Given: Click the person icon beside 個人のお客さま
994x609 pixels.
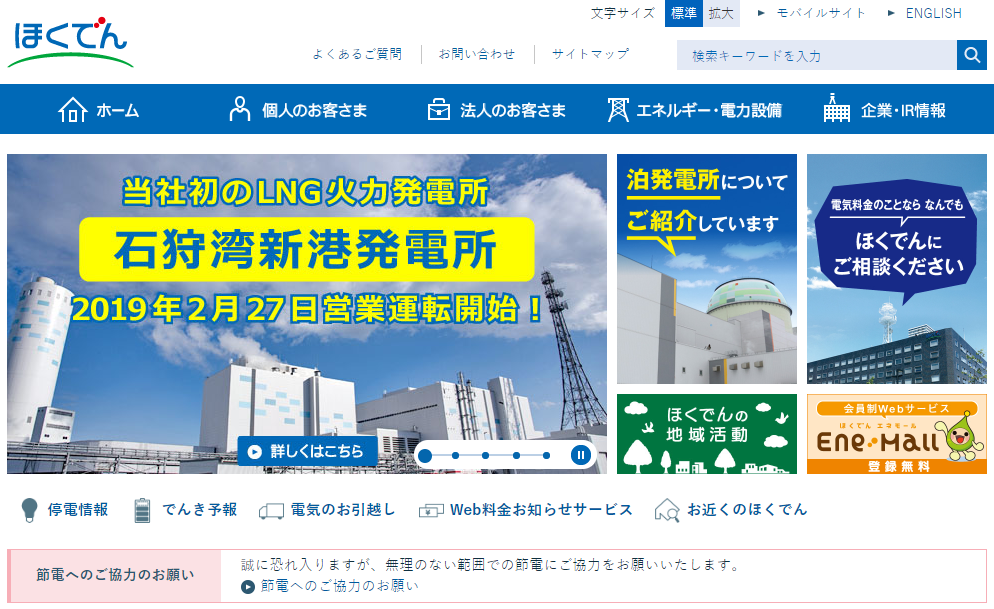Looking at the screenshot, I should [240, 109].
